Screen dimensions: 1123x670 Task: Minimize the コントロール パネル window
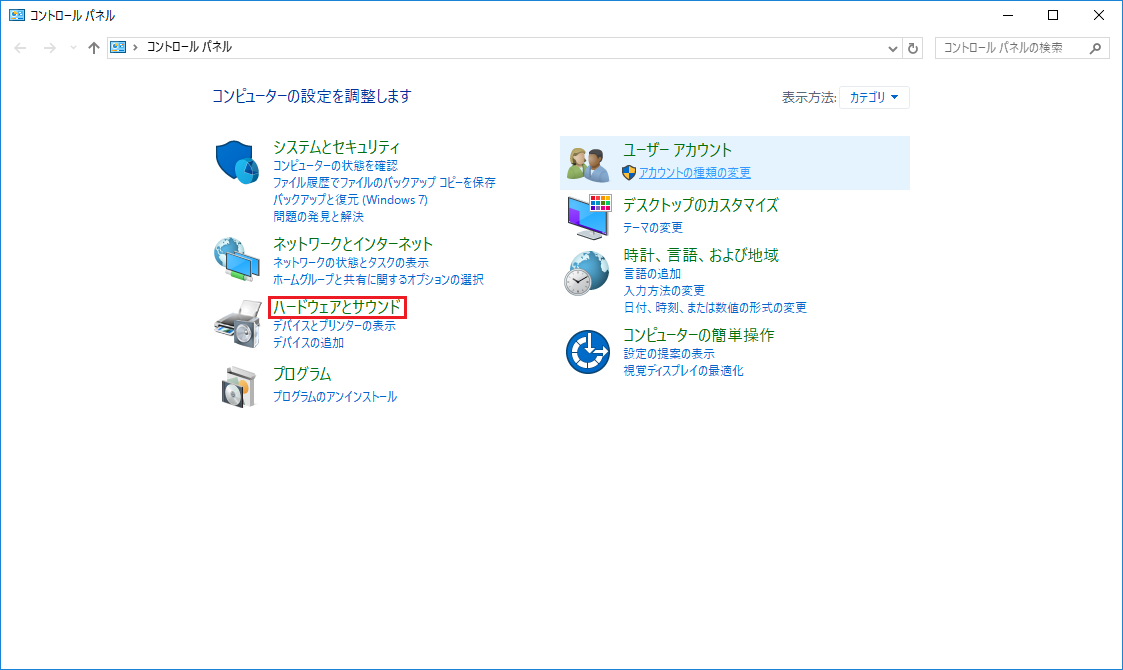1008,15
